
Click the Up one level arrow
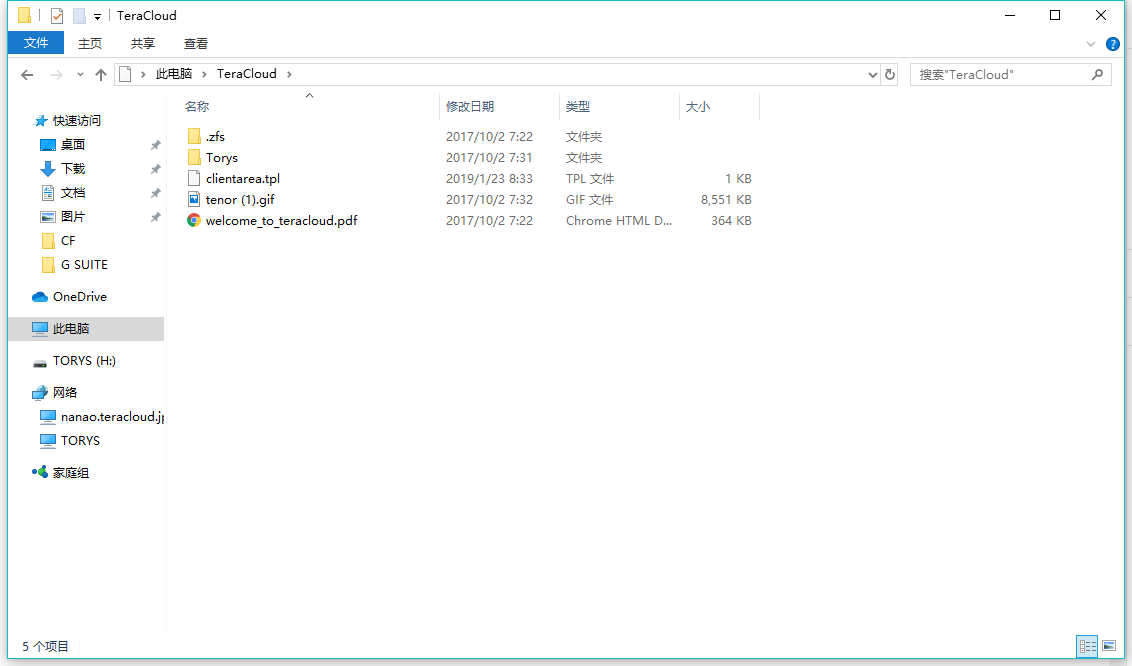[x=101, y=75]
